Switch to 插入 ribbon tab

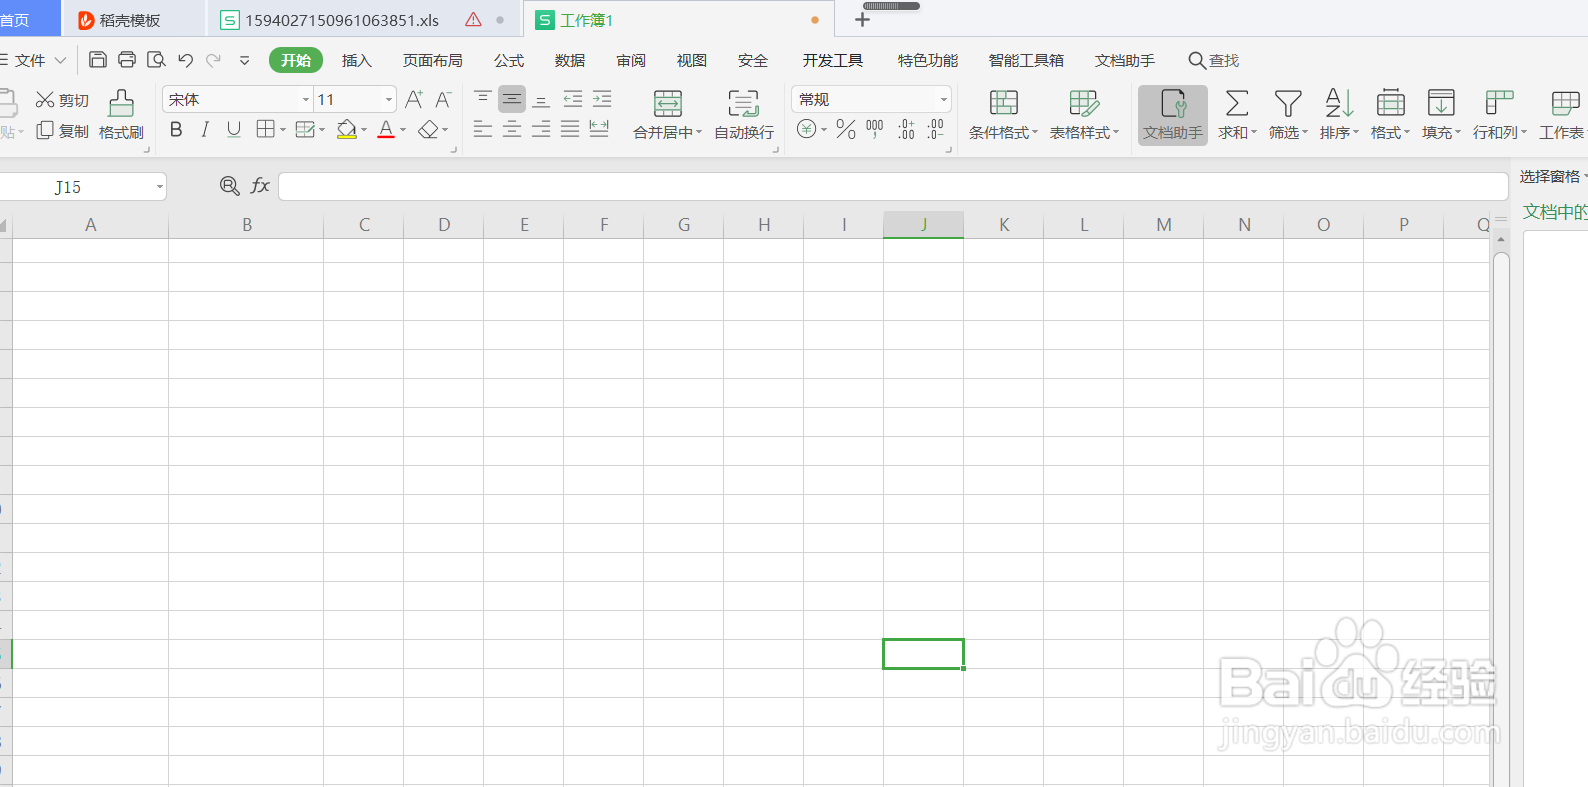point(356,60)
